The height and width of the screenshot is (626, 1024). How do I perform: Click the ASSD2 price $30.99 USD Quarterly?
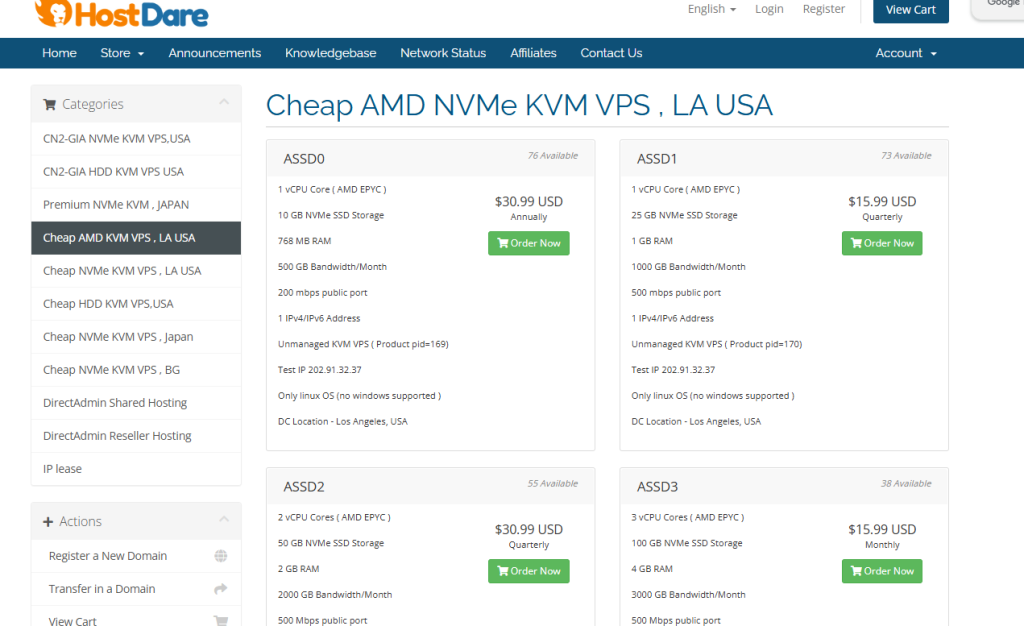tap(528, 536)
